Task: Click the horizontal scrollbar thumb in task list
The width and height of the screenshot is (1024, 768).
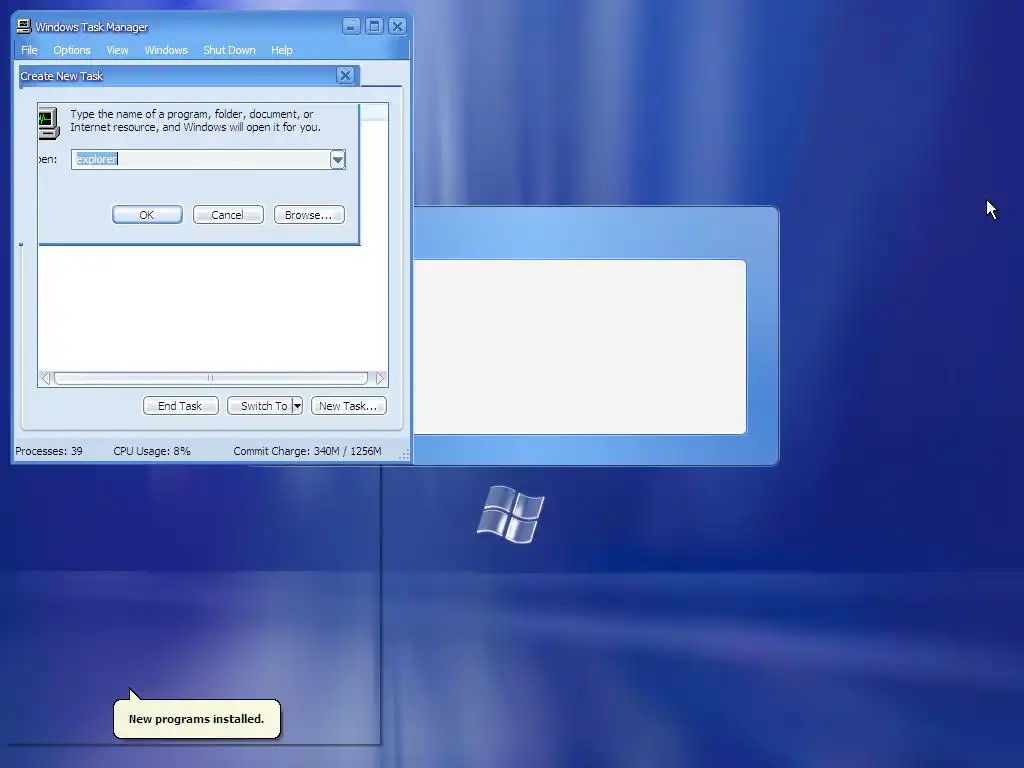Action: coord(210,378)
